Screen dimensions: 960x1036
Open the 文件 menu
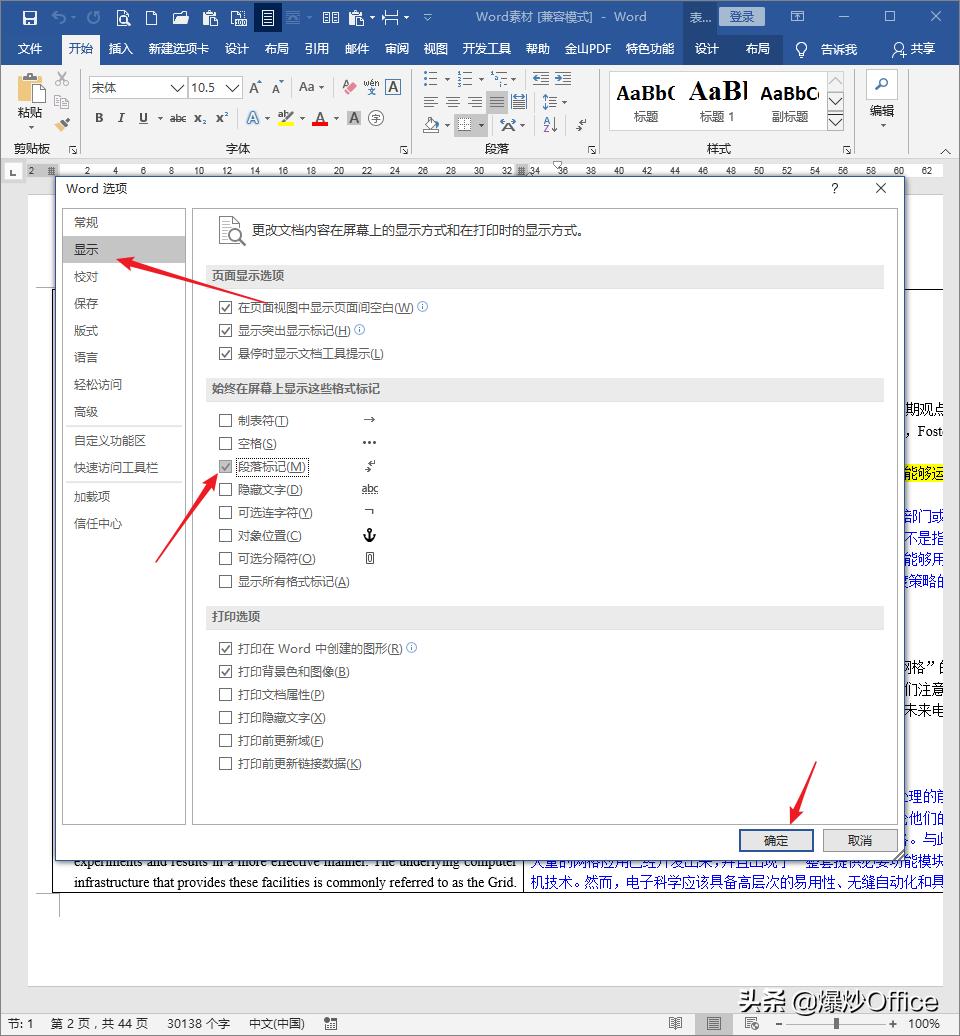tap(30, 47)
